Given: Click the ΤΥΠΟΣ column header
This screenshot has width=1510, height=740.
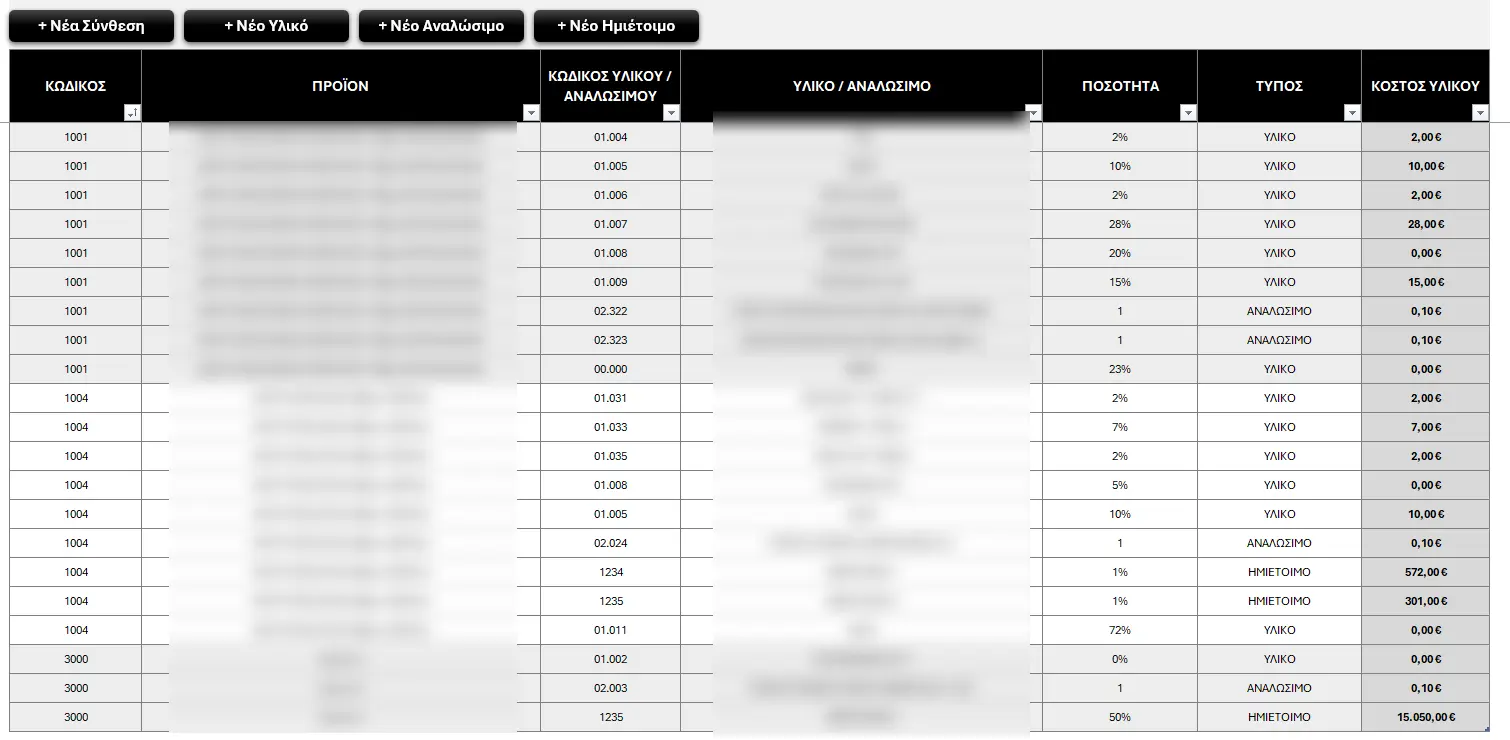Looking at the screenshot, I should click(x=1279, y=85).
